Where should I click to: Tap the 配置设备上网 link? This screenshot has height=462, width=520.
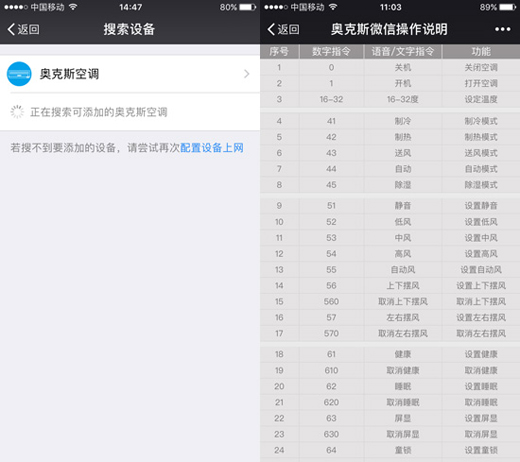click(x=212, y=148)
